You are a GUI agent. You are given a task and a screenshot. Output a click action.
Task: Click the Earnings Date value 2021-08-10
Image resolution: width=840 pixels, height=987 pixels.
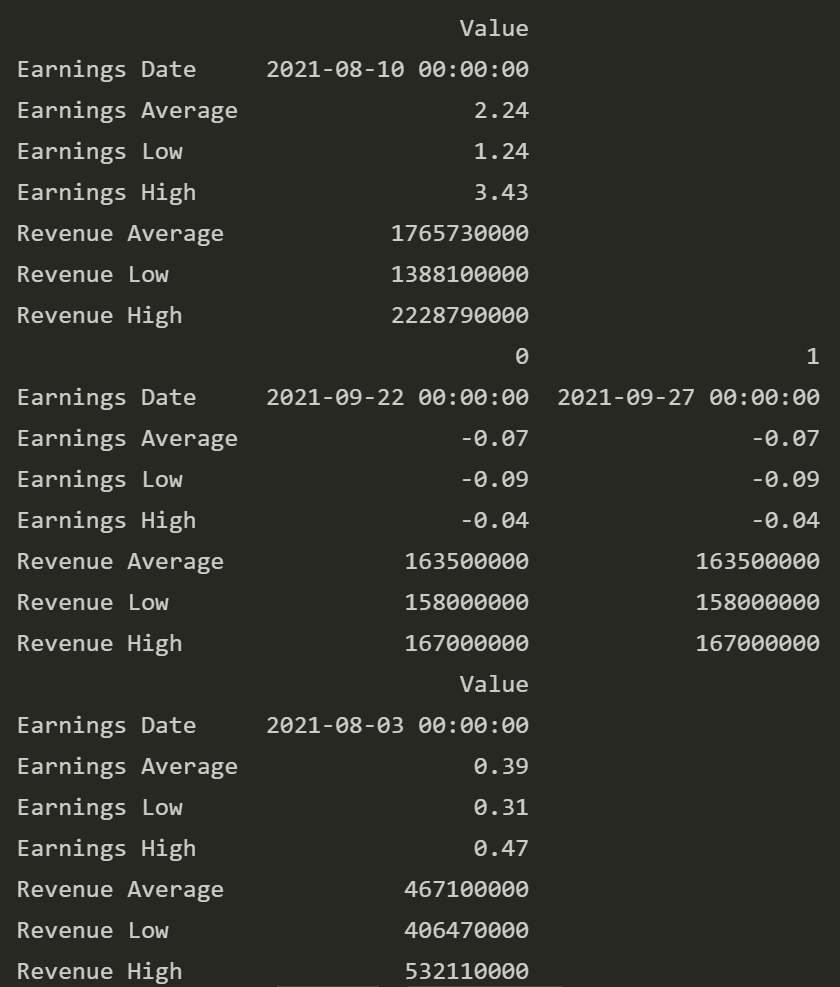click(x=398, y=69)
